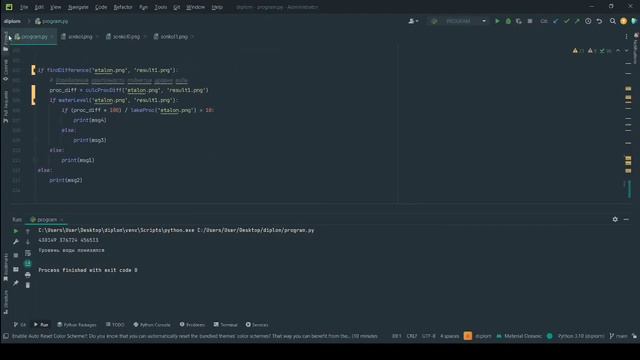Open Git history clock icon
640x360 pixels.
pyautogui.click(x=588, y=21)
